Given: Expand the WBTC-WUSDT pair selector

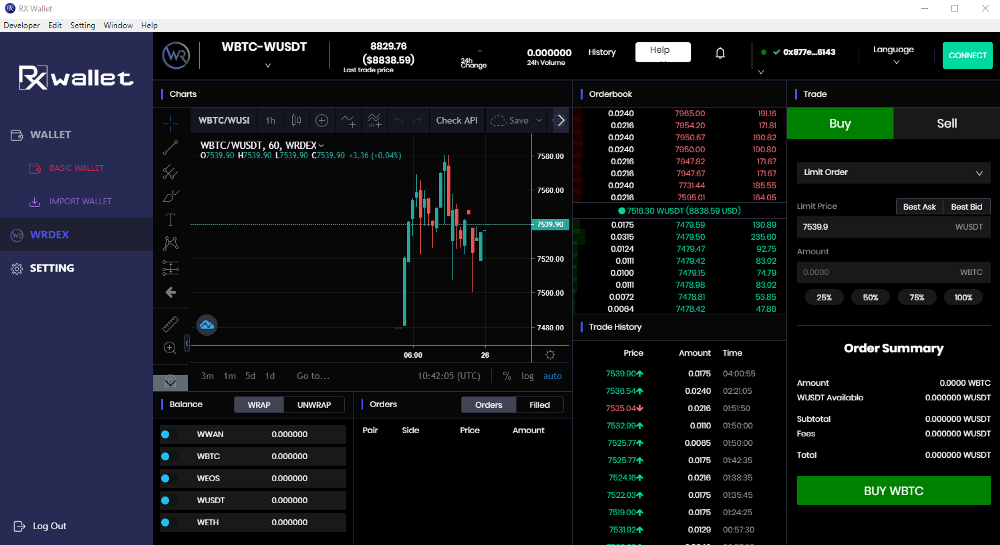Looking at the screenshot, I should (x=268, y=66).
